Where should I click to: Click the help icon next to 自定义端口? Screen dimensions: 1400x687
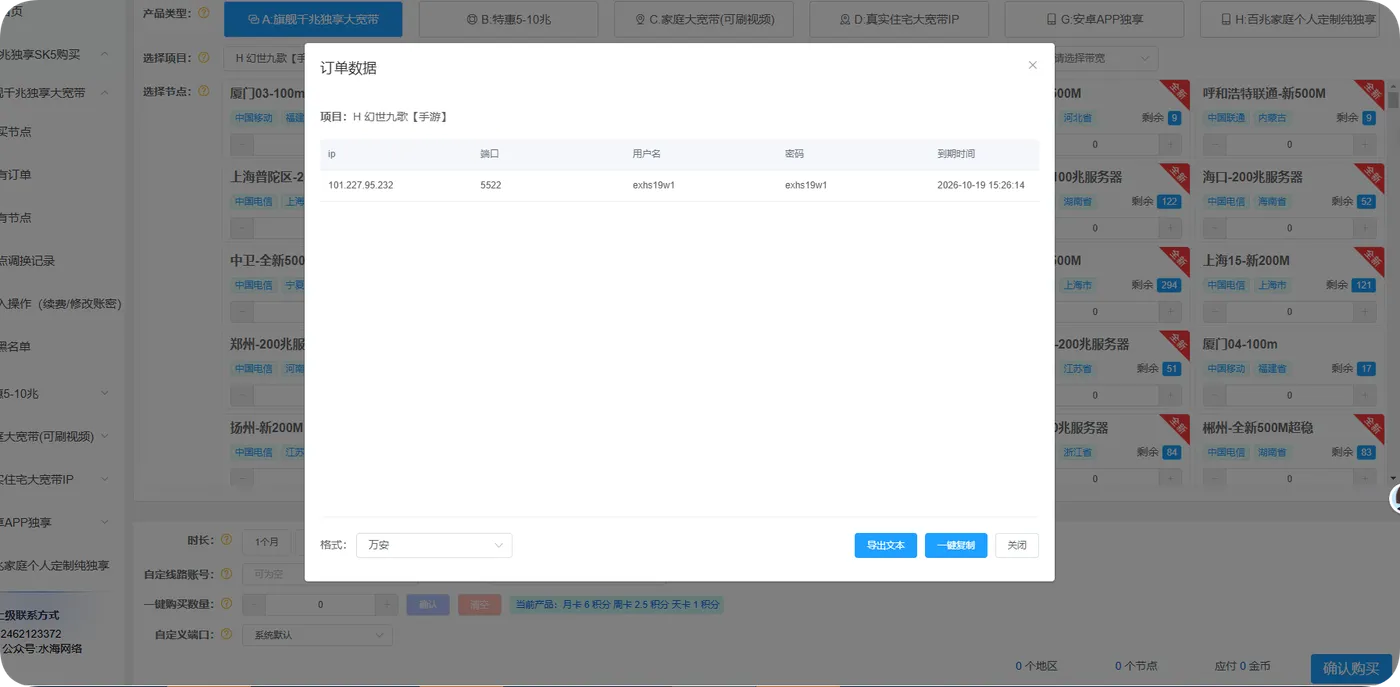pos(226,634)
